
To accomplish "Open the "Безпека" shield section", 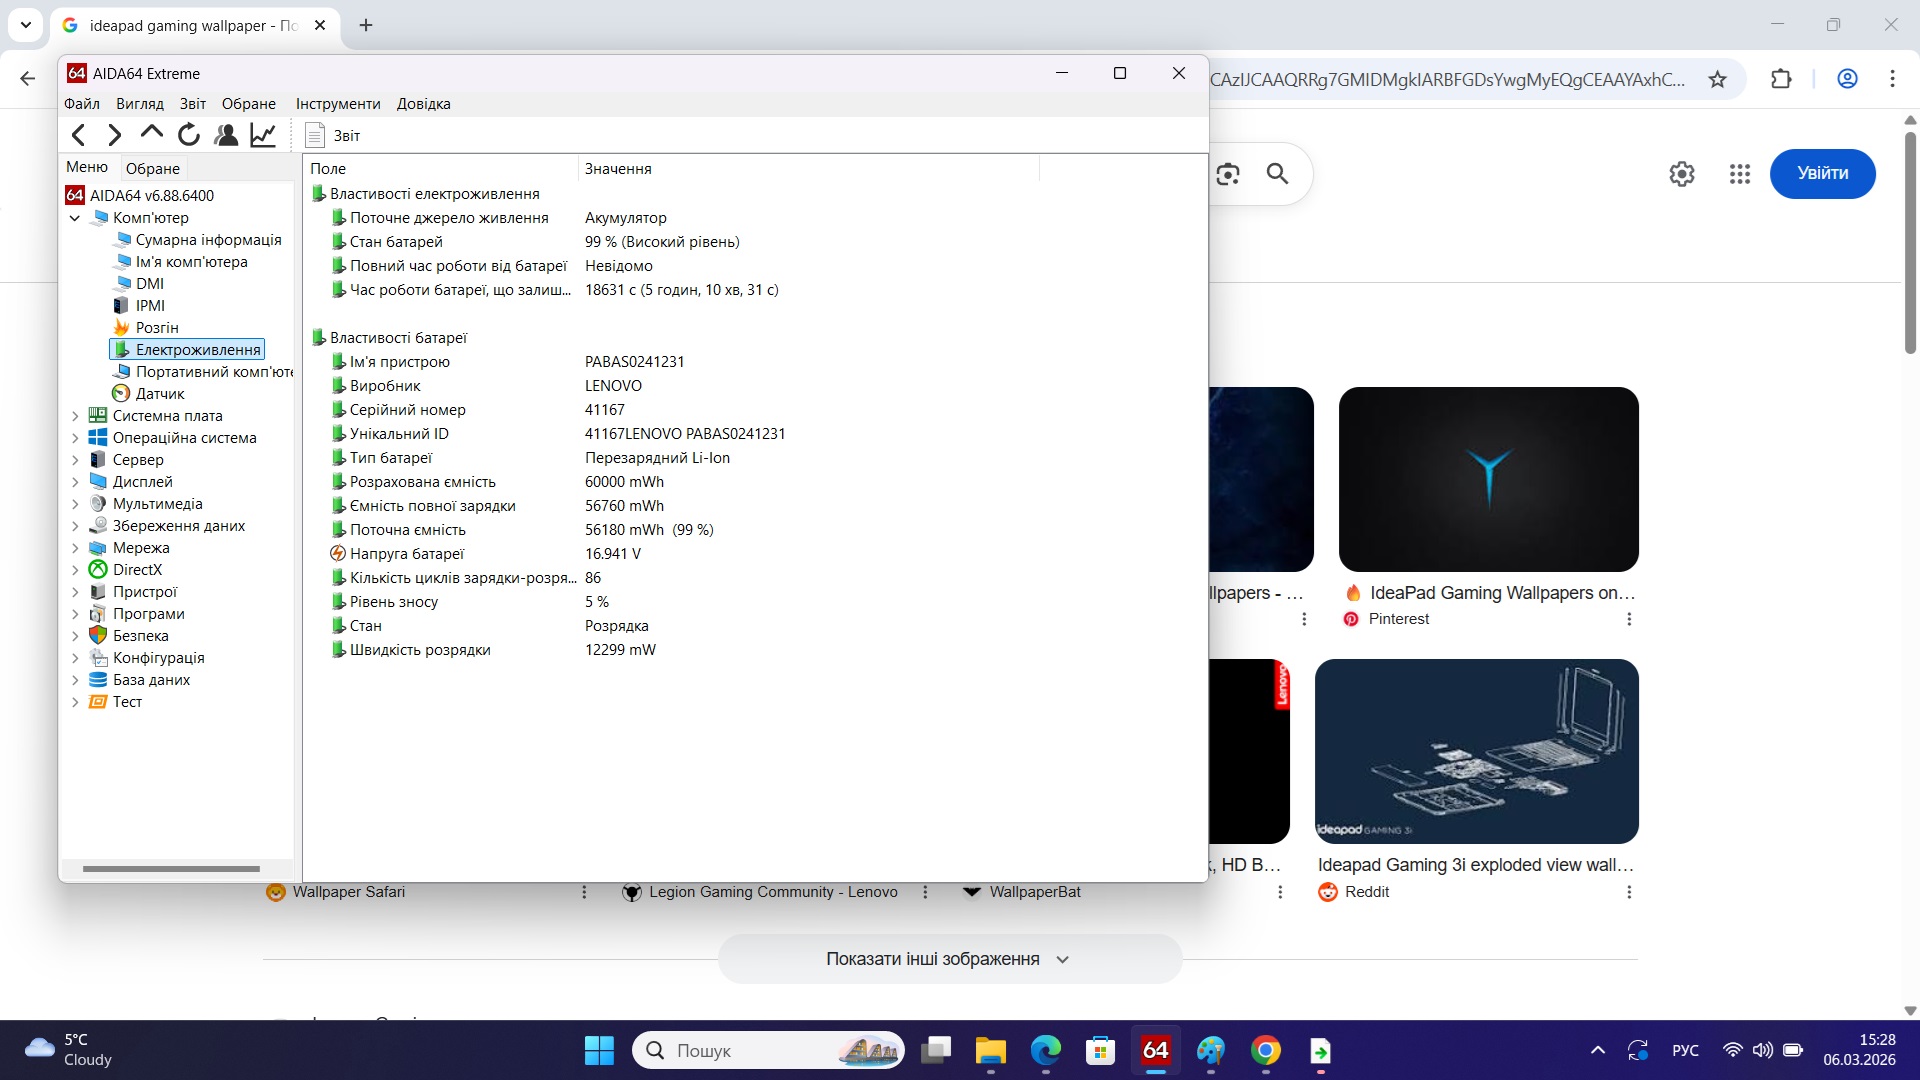I will (139, 635).
